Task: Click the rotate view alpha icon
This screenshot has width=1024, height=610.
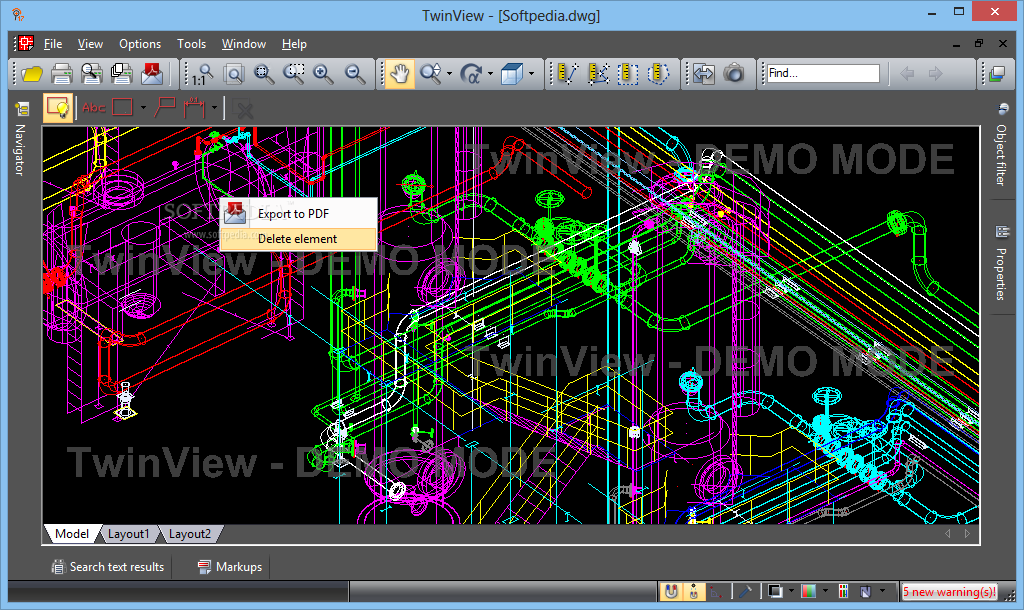Action: pyautogui.click(x=470, y=74)
